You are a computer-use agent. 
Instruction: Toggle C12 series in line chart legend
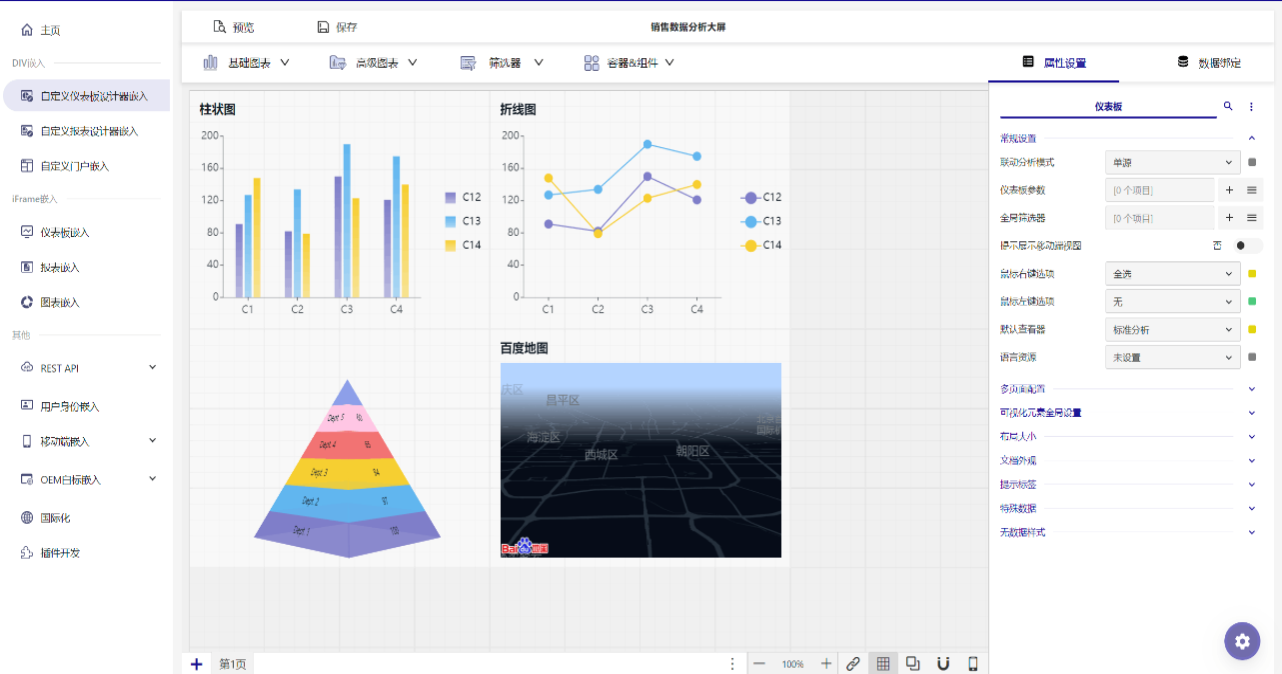pyautogui.click(x=762, y=197)
